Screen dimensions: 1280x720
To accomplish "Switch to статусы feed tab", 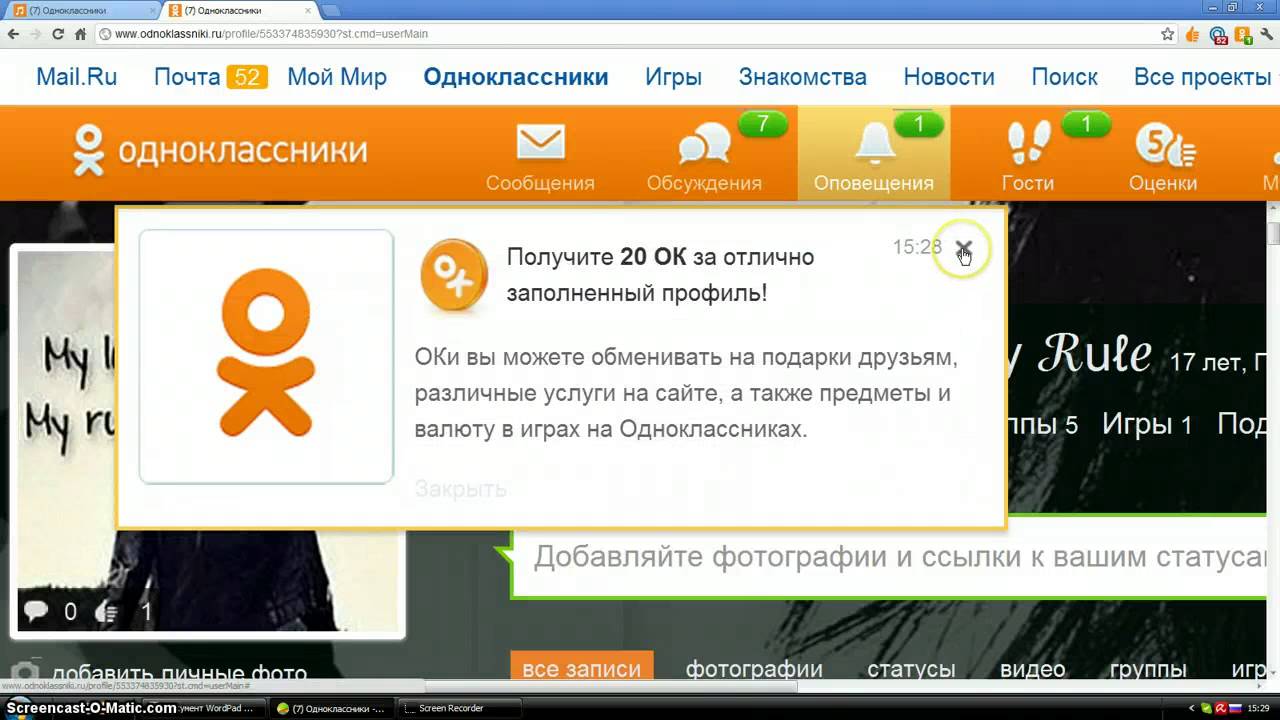I will coord(911,669).
